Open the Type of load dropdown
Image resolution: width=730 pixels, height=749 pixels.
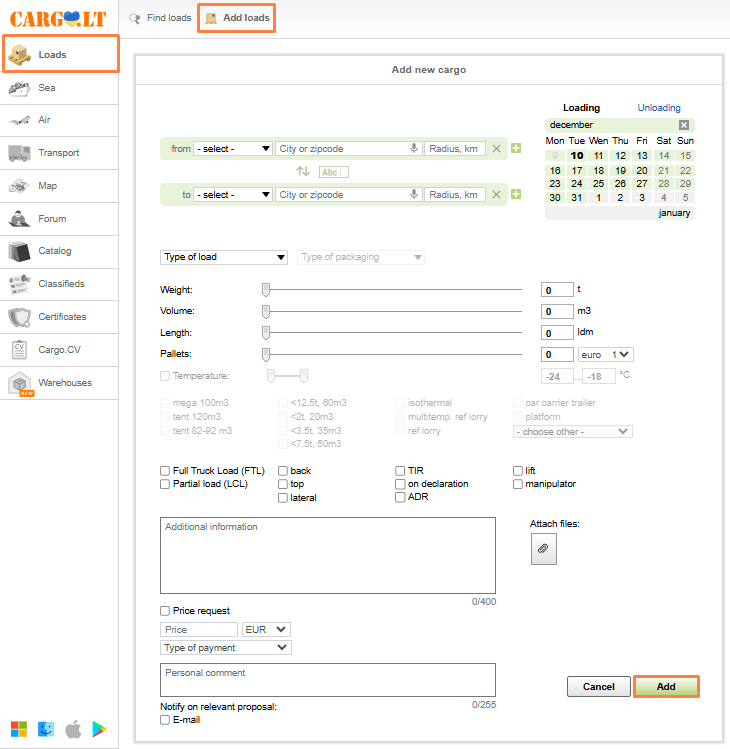pyautogui.click(x=224, y=257)
